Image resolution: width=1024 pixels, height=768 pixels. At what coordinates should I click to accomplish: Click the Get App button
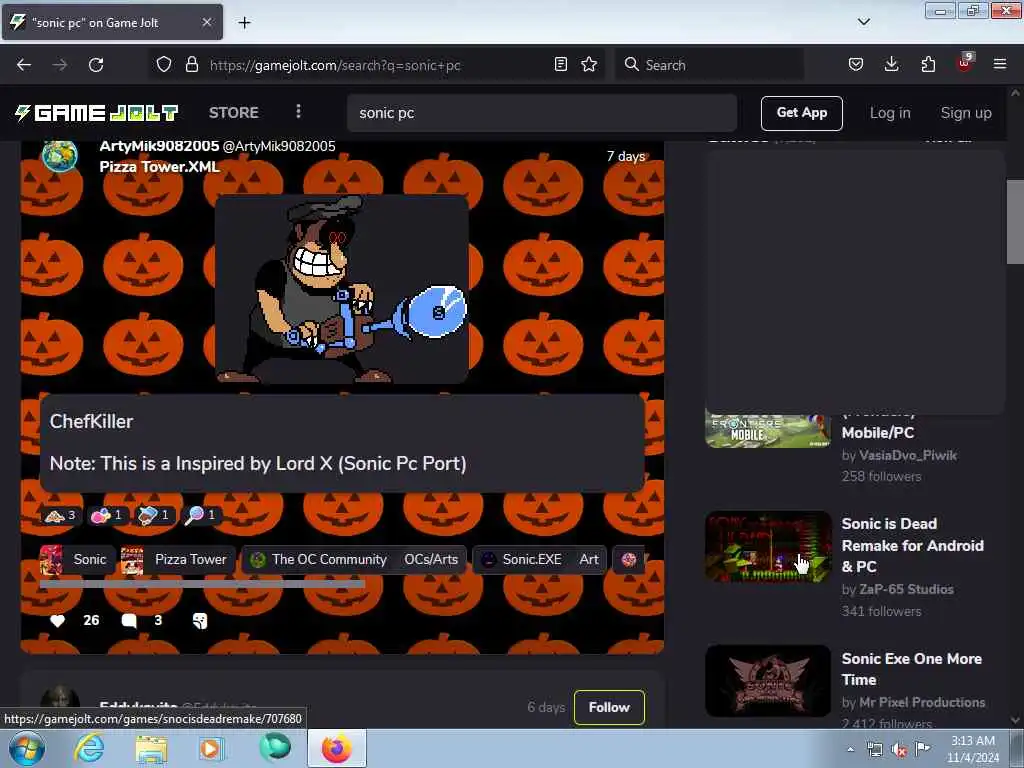click(801, 113)
